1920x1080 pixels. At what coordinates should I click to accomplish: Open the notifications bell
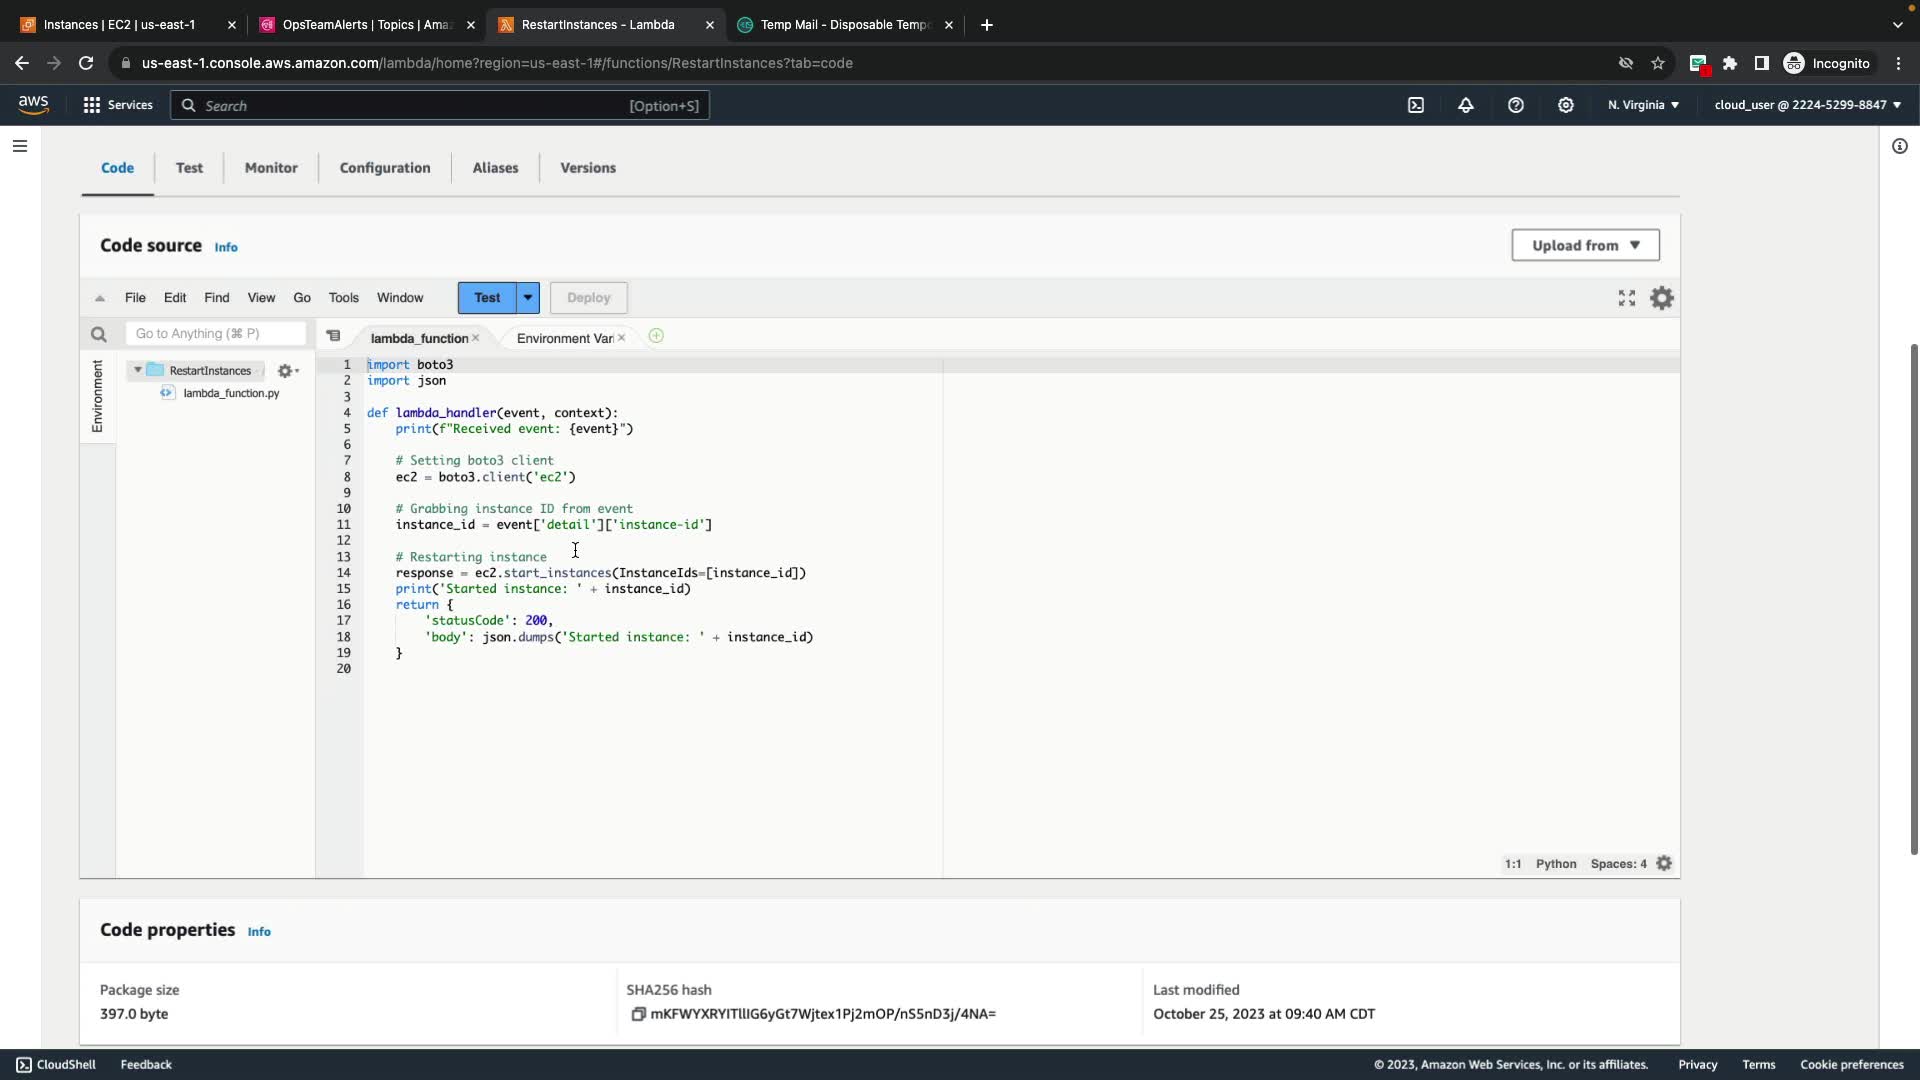tap(1466, 105)
